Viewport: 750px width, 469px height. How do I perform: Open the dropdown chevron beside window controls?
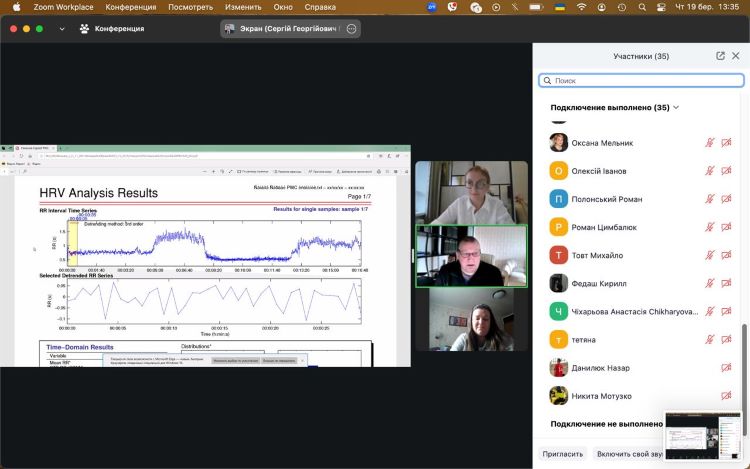(x=62, y=29)
